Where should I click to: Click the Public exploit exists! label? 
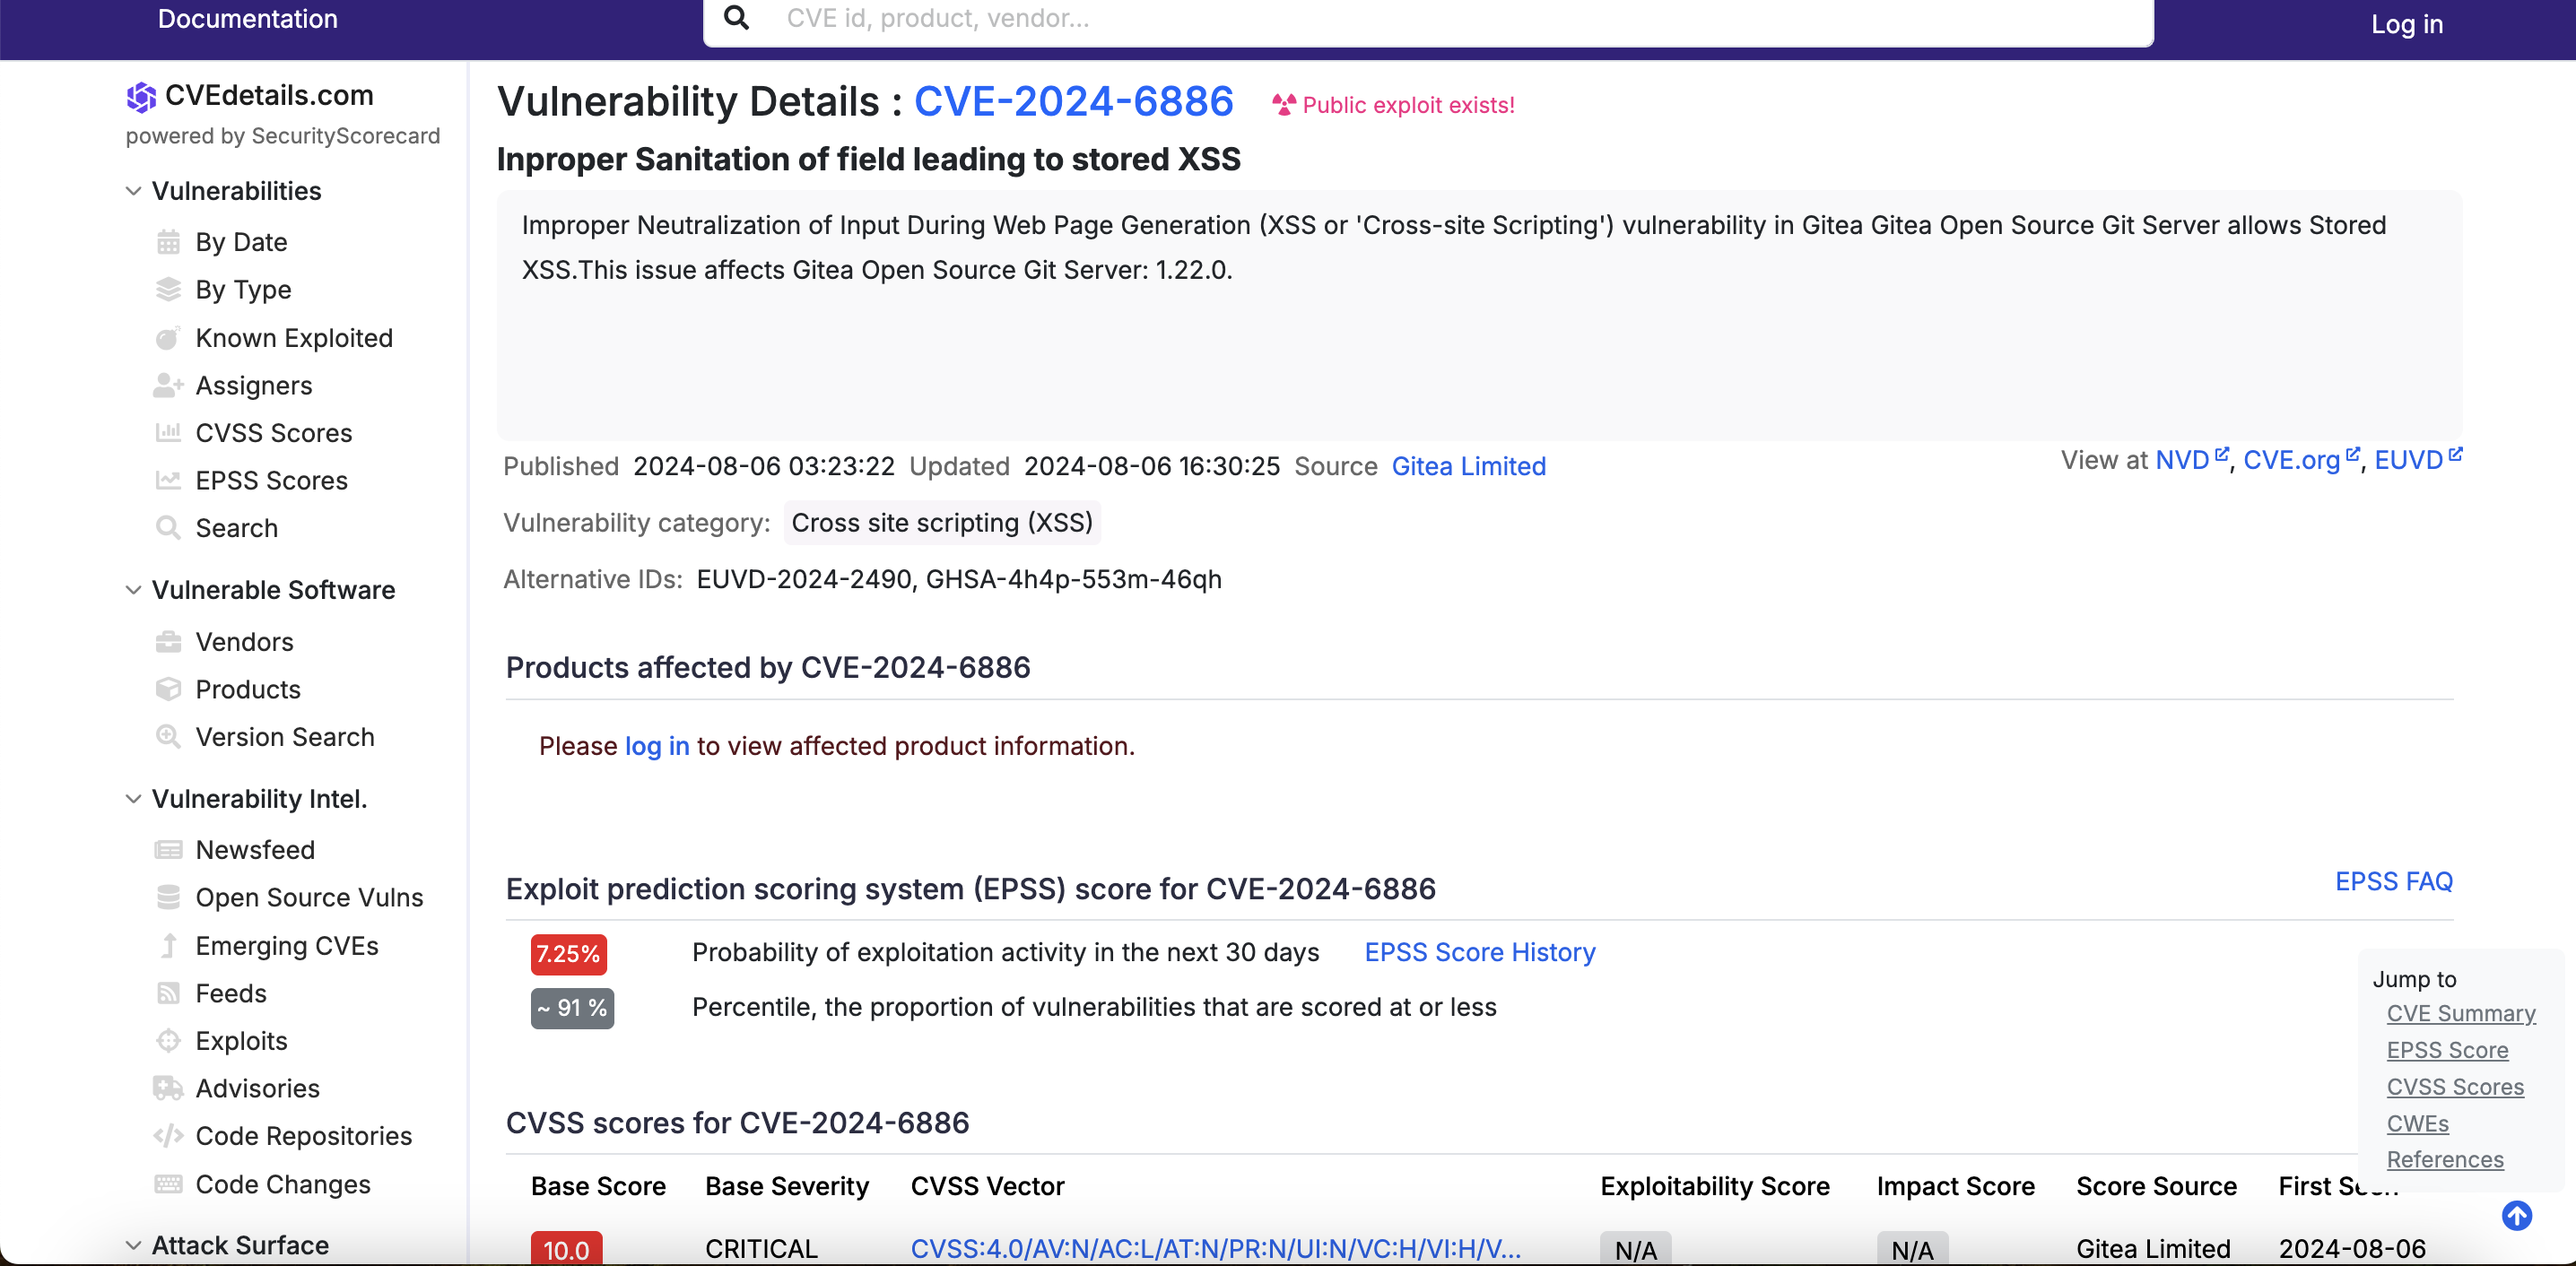[1408, 105]
